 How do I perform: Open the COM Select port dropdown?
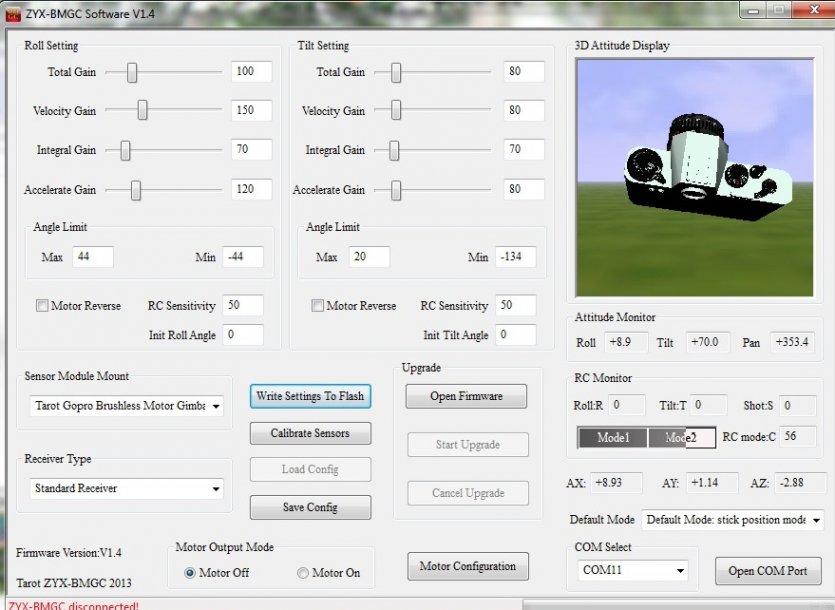click(680, 571)
